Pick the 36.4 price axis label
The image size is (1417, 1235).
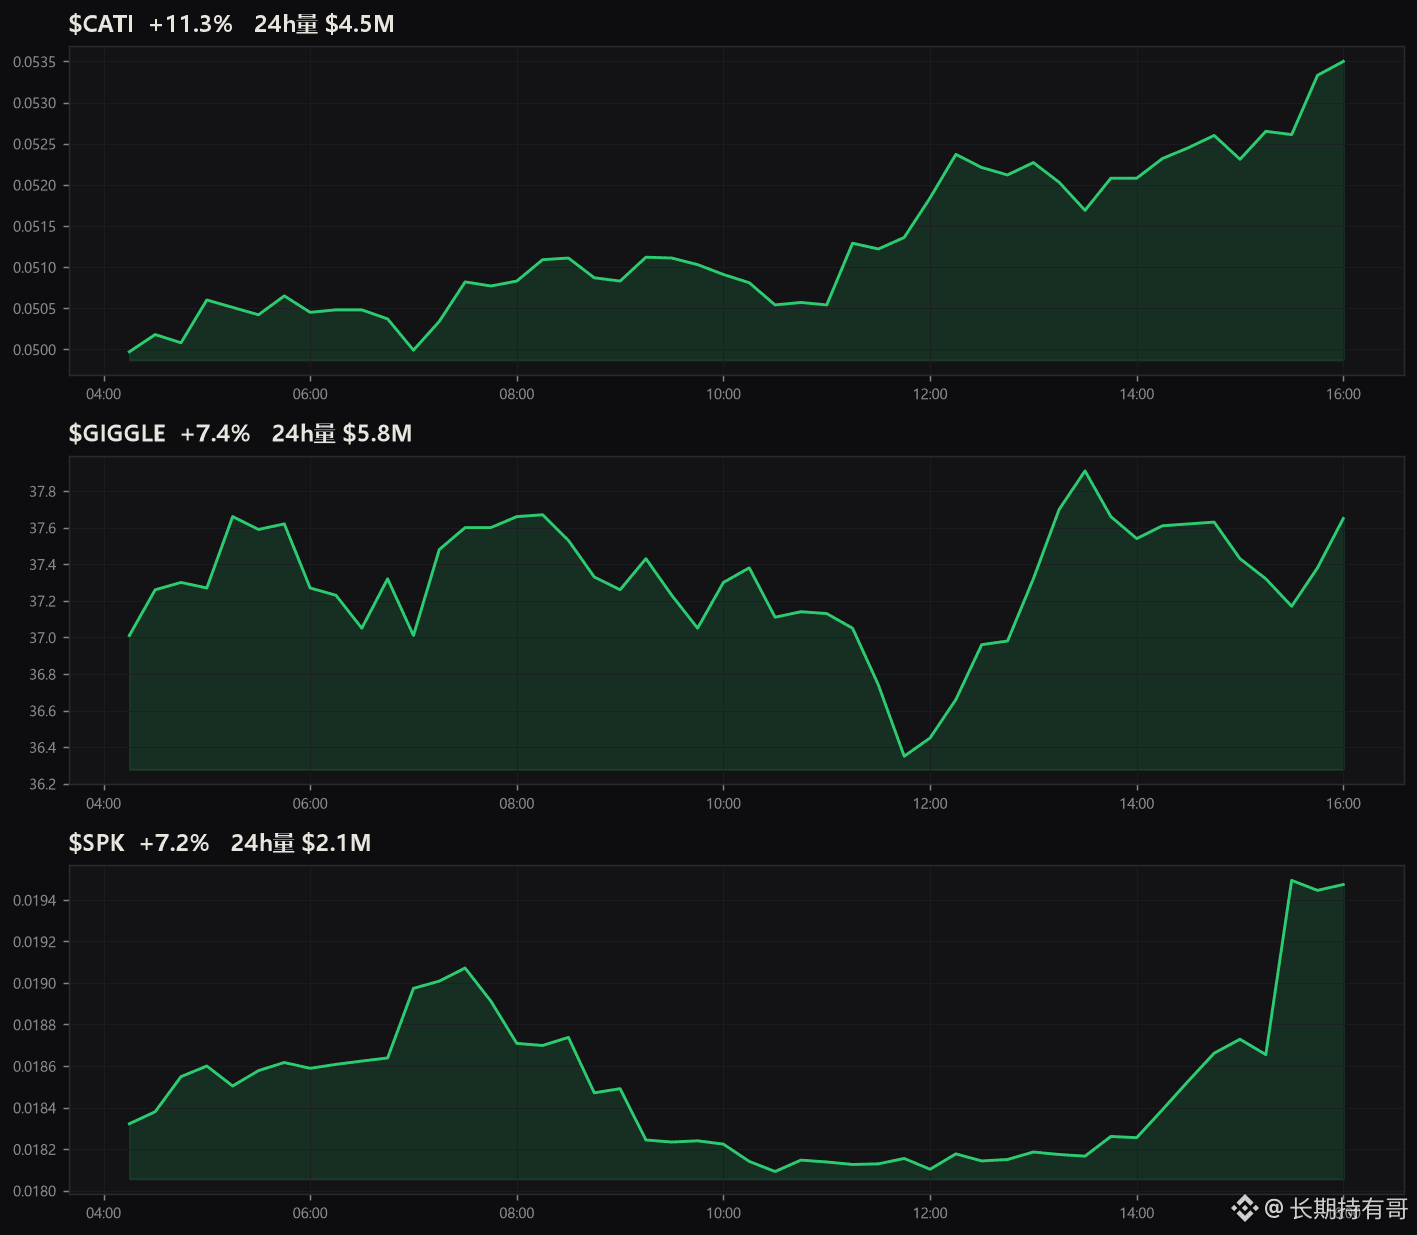click(x=42, y=748)
